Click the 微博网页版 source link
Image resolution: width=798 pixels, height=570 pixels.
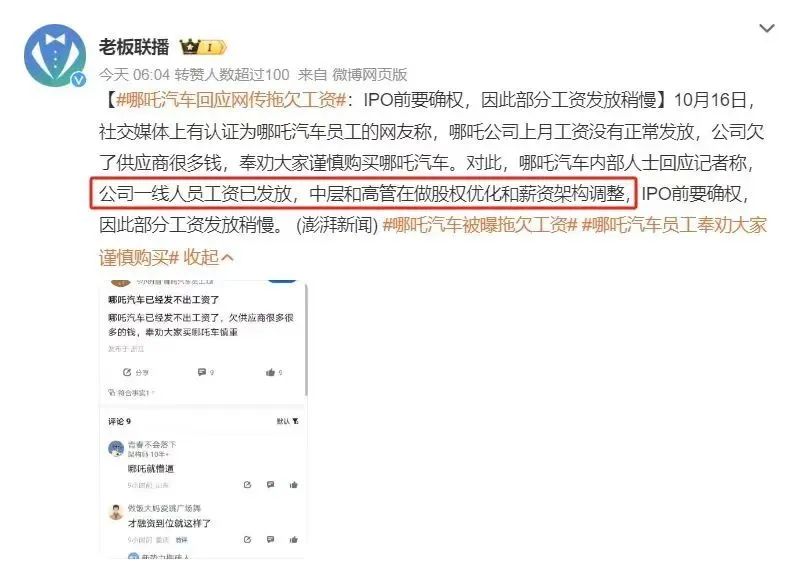pos(369,75)
